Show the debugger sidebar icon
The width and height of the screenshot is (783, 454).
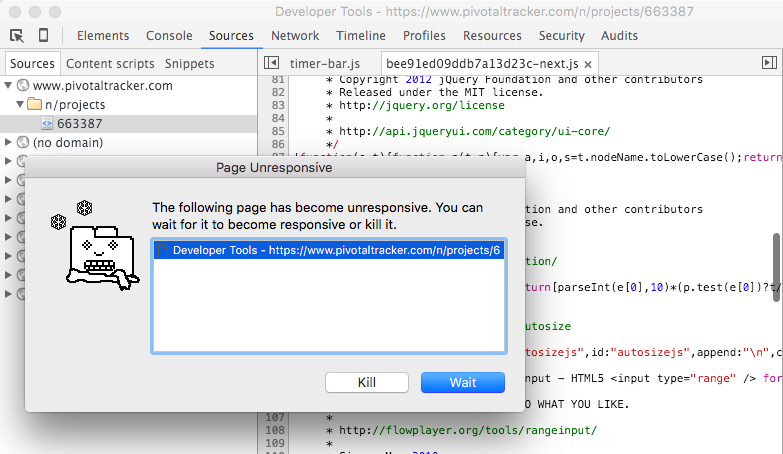[x=769, y=63]
